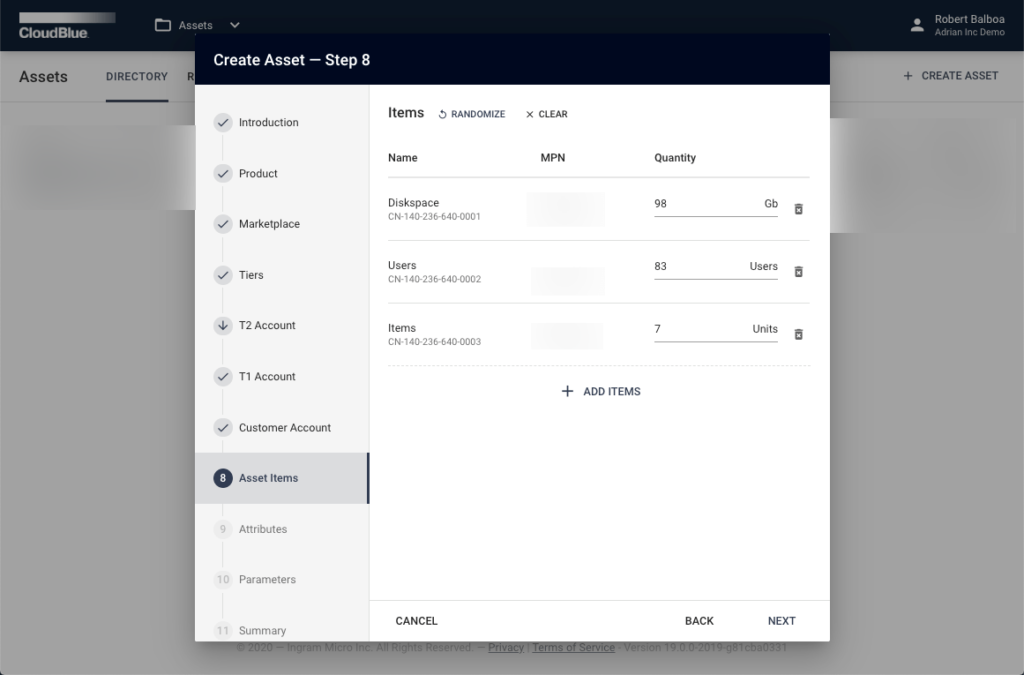This screenshot has height=675, width=1024.
Task: Click the plus icon beside Add Items
Action: pyautogui.click(x=568, y=391)
